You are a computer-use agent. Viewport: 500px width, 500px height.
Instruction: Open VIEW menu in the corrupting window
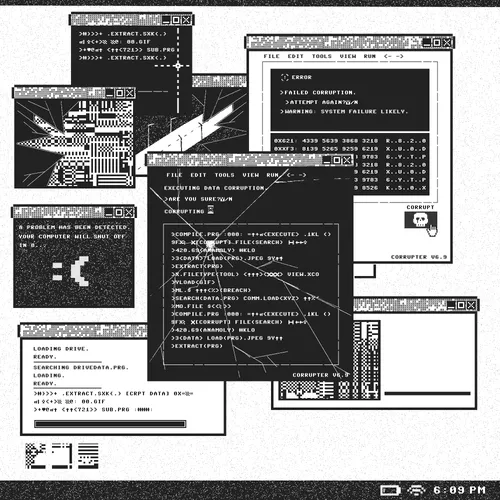pyautogui.click(x=251, y=175)
